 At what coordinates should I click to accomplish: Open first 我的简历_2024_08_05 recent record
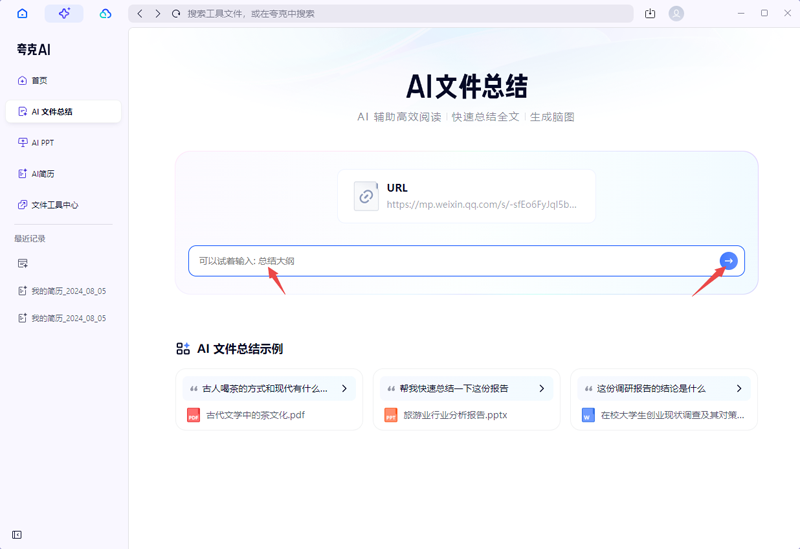(63, 291)
